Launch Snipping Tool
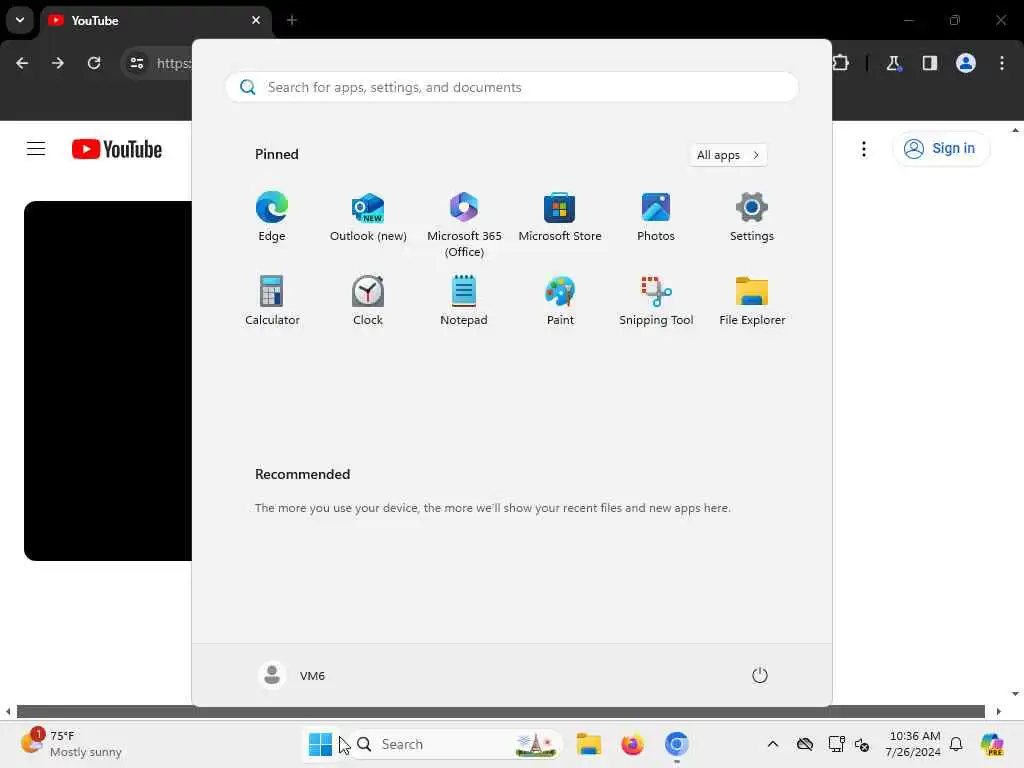The height and width of the screenshot is (768, 1024). tap(656, 301)
